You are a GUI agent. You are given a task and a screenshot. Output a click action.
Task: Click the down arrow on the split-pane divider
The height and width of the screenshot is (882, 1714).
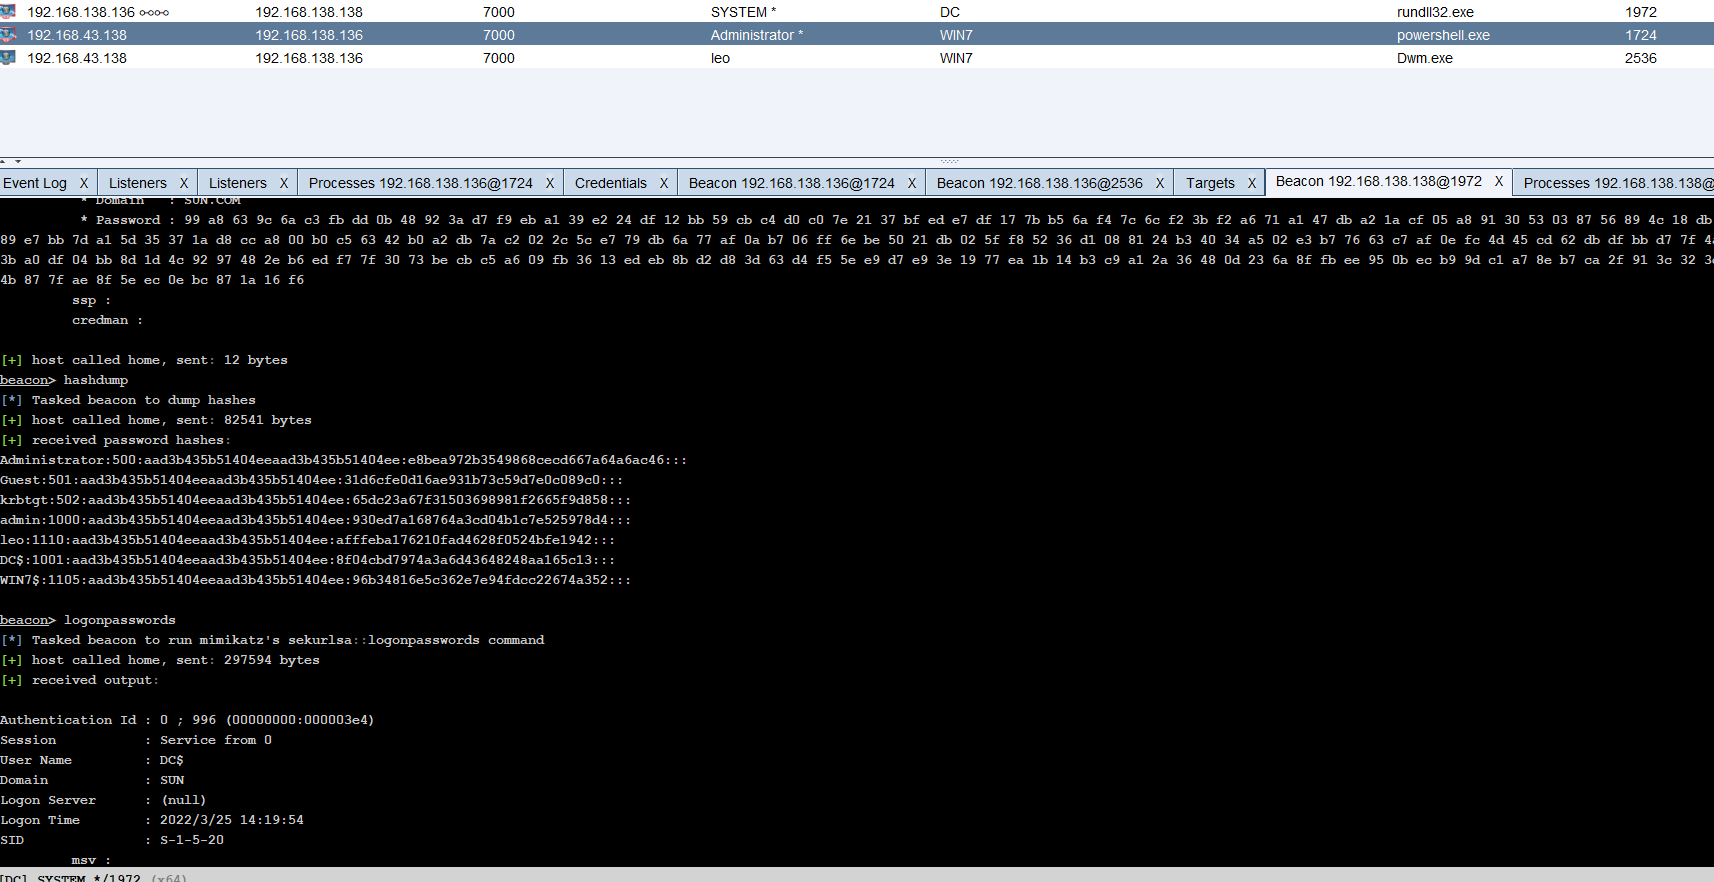[x=17, y=161]
